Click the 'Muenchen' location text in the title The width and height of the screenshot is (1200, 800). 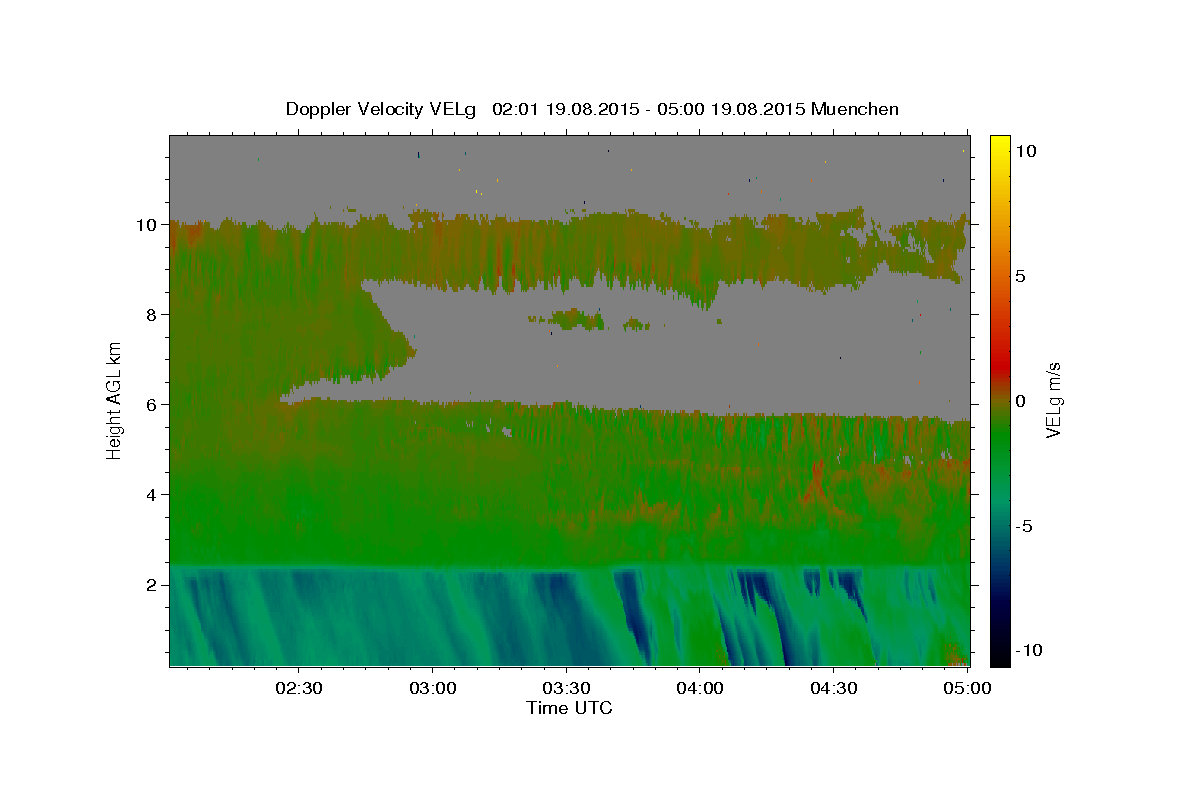point(855,109)
